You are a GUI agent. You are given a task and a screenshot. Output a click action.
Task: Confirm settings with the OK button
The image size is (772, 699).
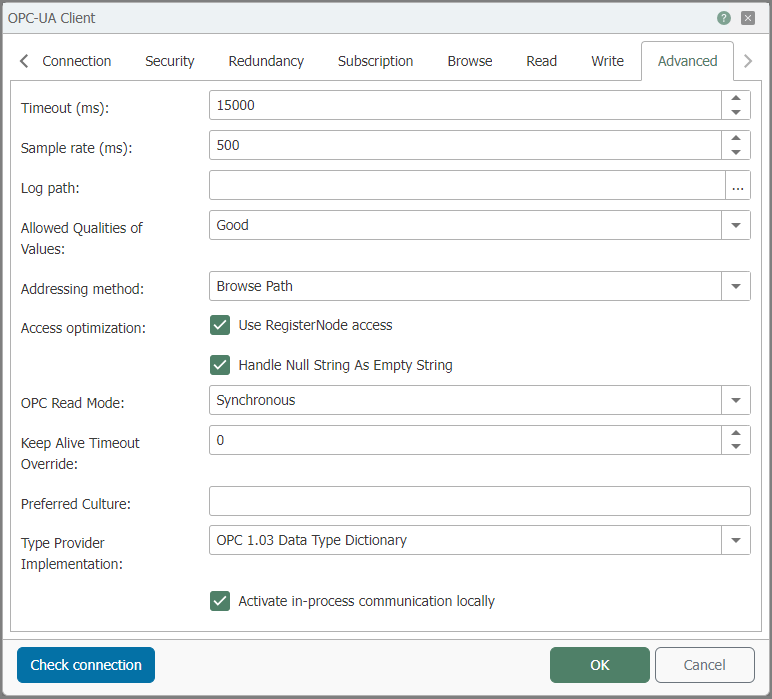click(599, 665)
